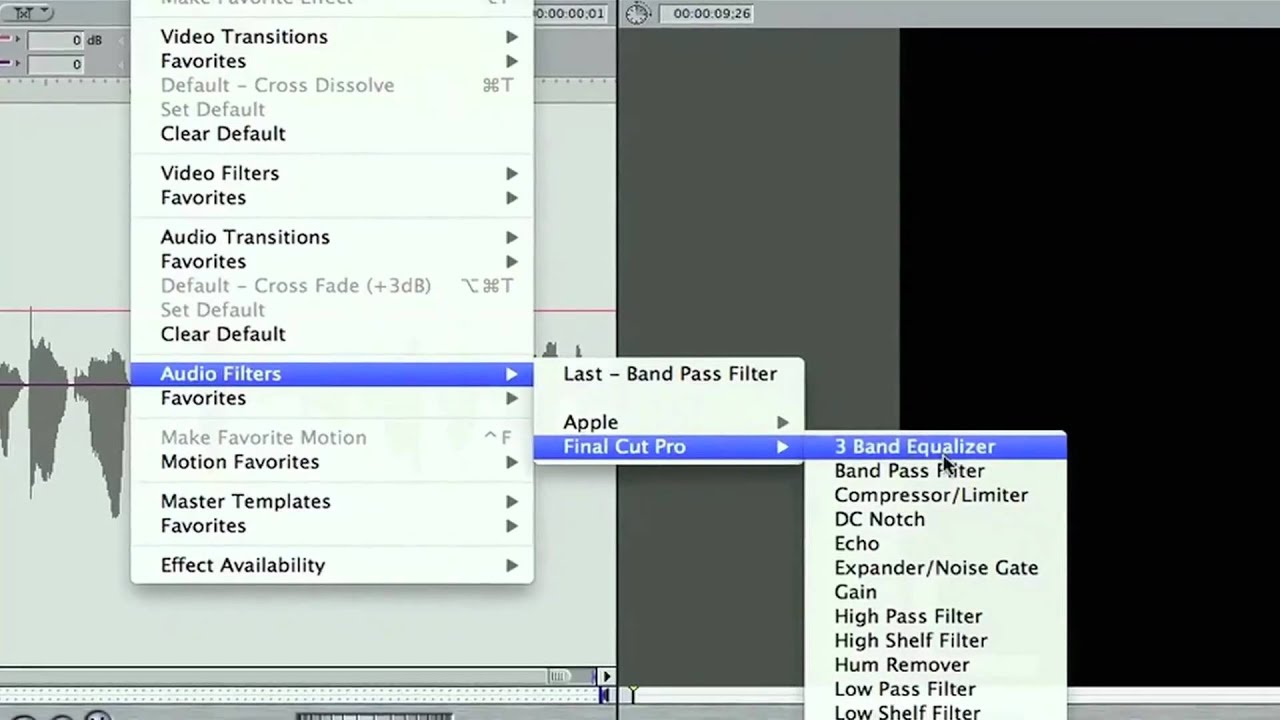Choose Clear Default below Cross Fade (+3dB)
Image resolution: width=1280 pixels, height=720 pixels.
click(x=332, y=335)
